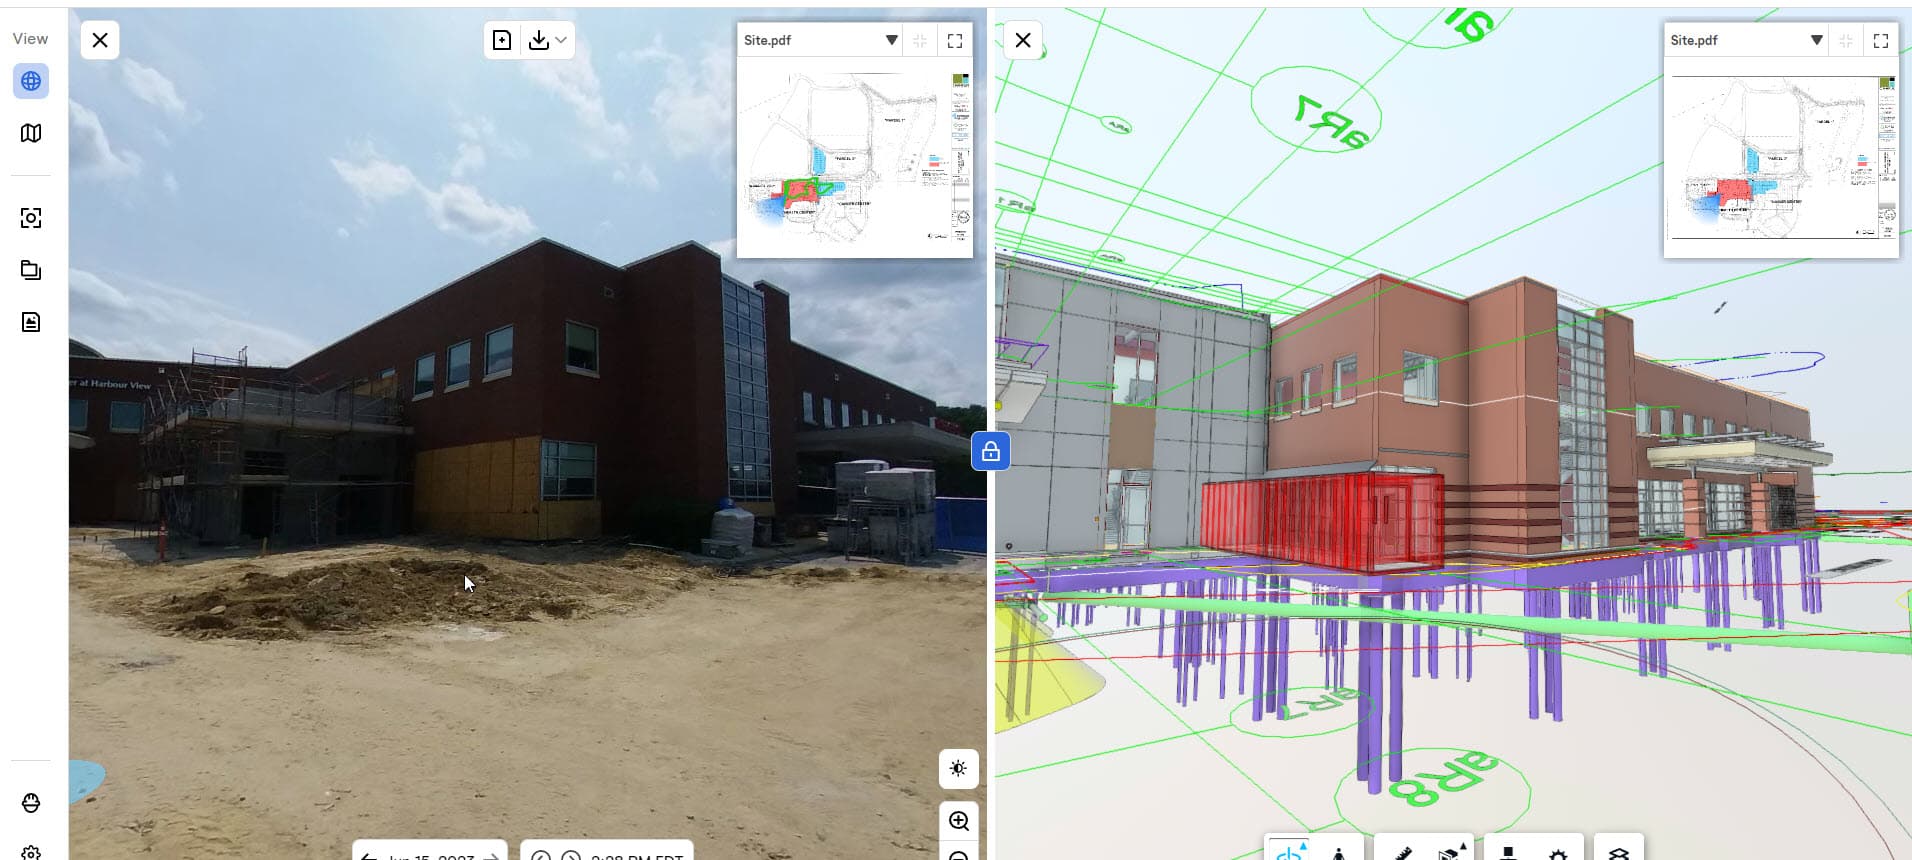Screen dimensions: 1912x860
Task: Click the capture focus icon in sidebar
Action: click(31, 218)
